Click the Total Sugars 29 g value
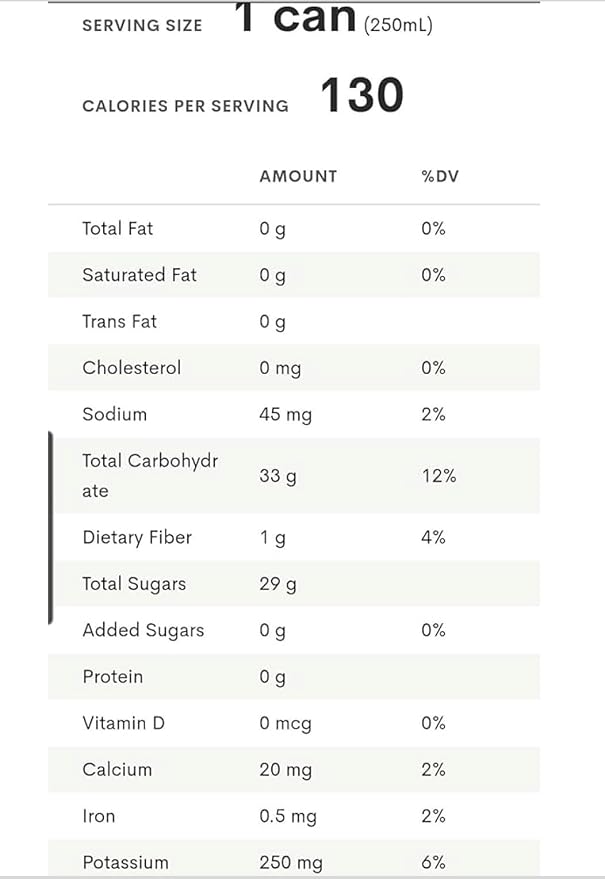605x879 pixels. click(278, 584)
